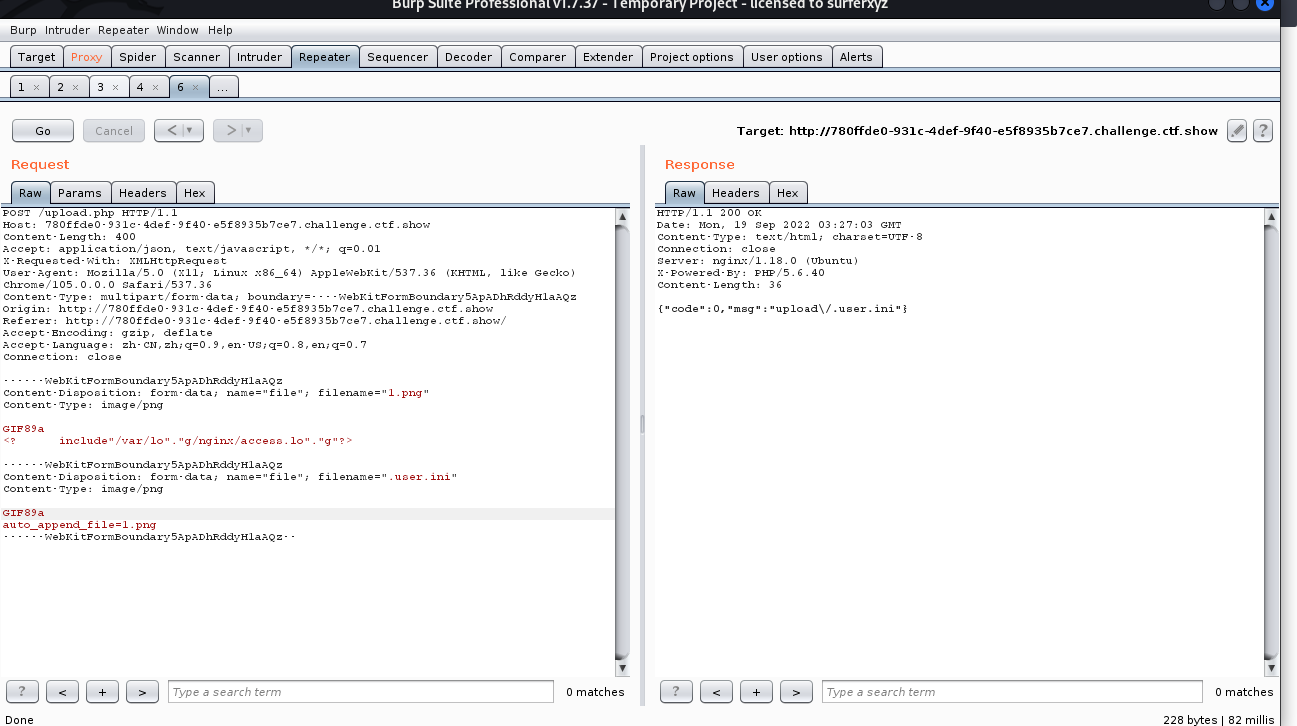This screenshot has height=726, width=1297.
Task: Focus the response search term field
Action: pos(1013,692)
